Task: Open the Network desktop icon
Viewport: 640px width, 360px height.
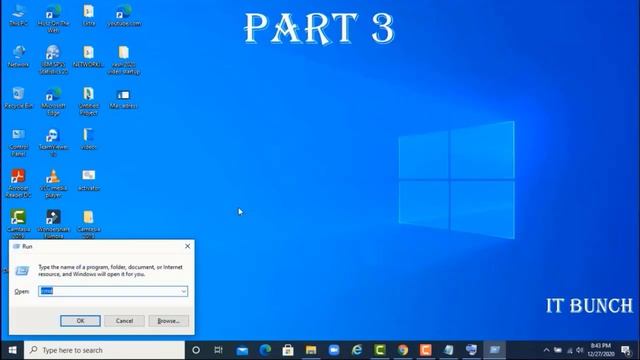Action: coord(18,56)
